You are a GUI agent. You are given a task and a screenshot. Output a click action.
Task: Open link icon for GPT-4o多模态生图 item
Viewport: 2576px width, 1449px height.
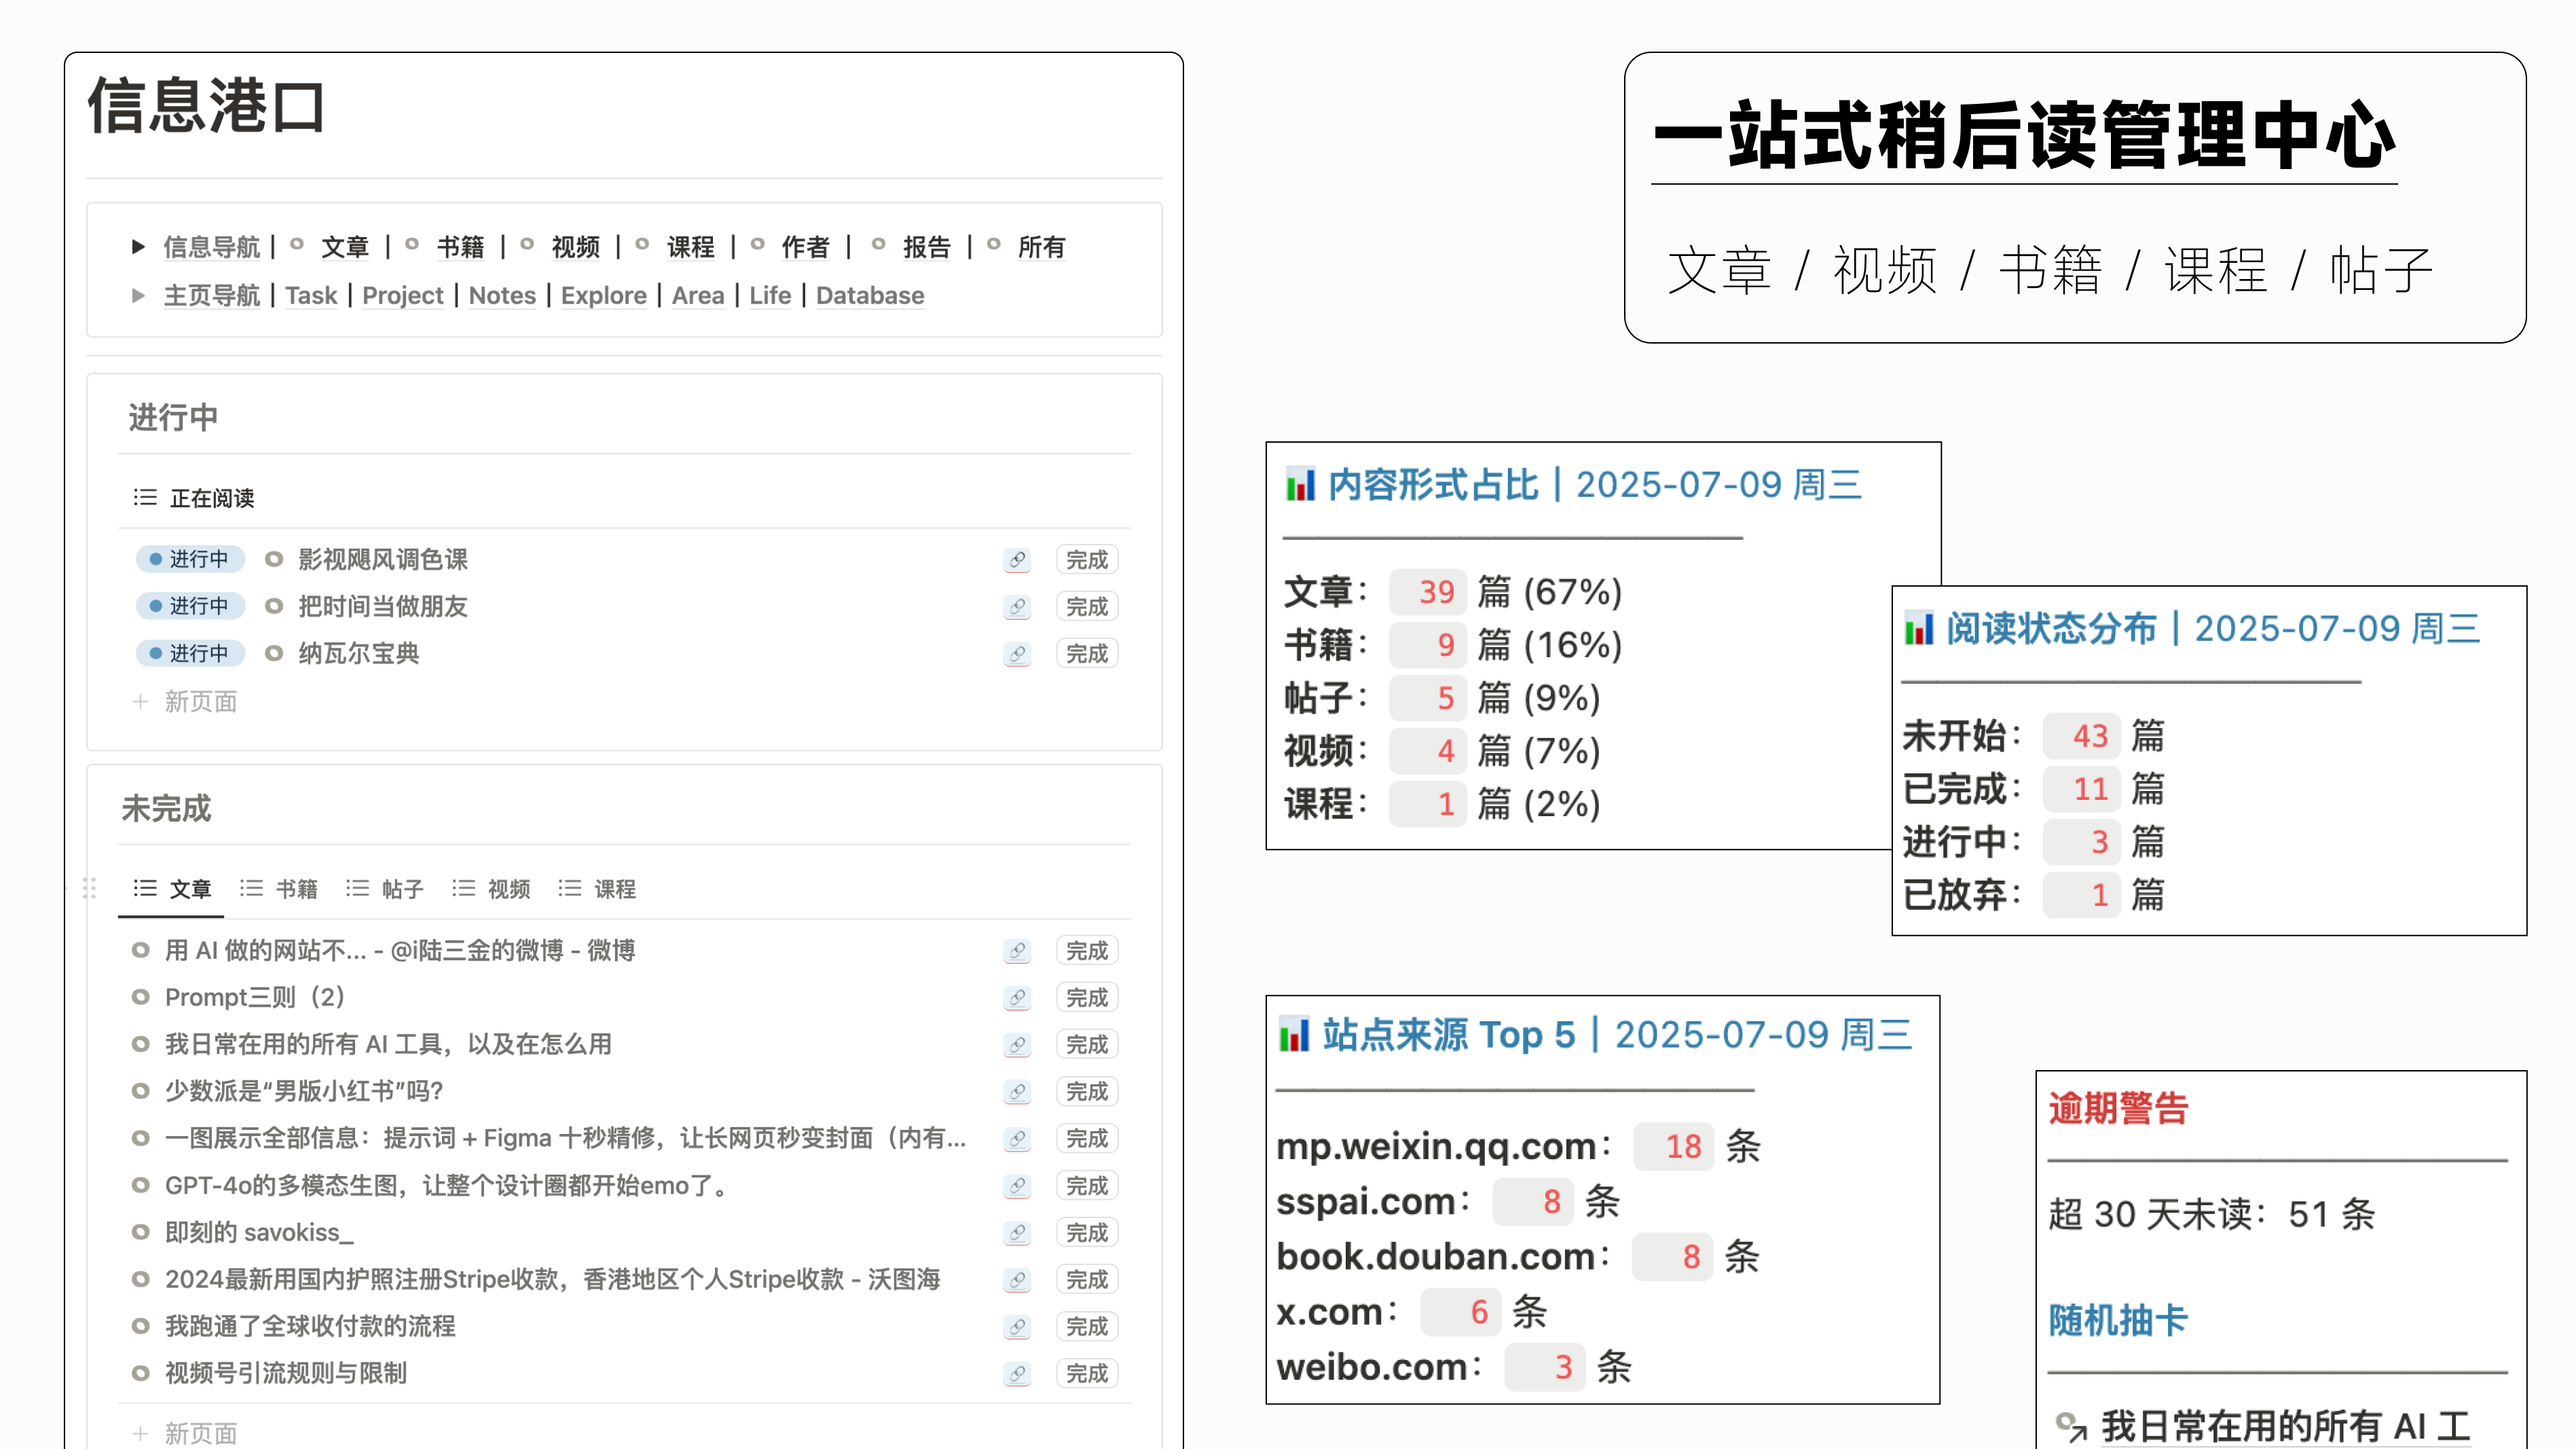point(1017,1185)
